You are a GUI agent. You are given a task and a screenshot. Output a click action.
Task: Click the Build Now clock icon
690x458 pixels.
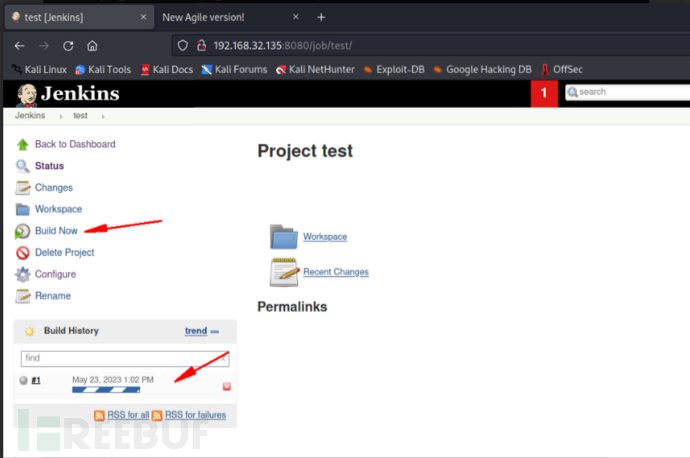(x=22, y=231)
